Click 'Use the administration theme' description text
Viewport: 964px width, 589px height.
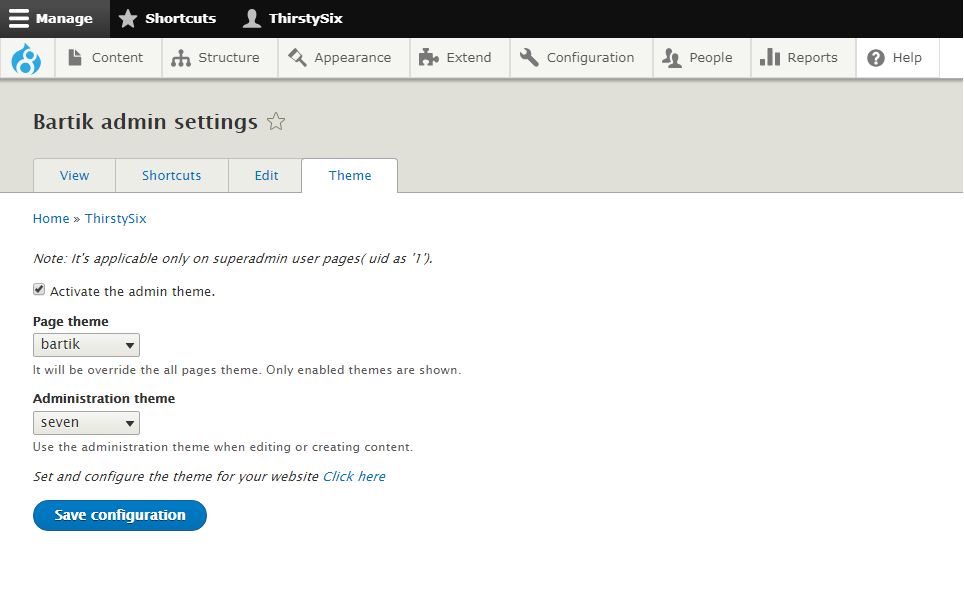click(x=223, y=447)
